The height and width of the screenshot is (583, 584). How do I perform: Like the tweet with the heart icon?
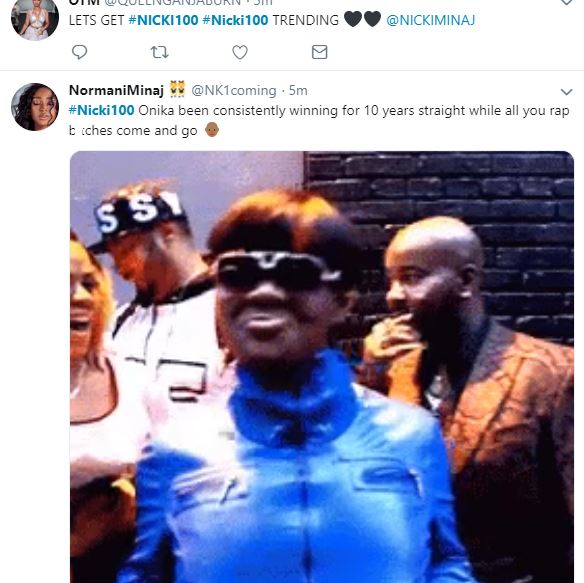240,52
